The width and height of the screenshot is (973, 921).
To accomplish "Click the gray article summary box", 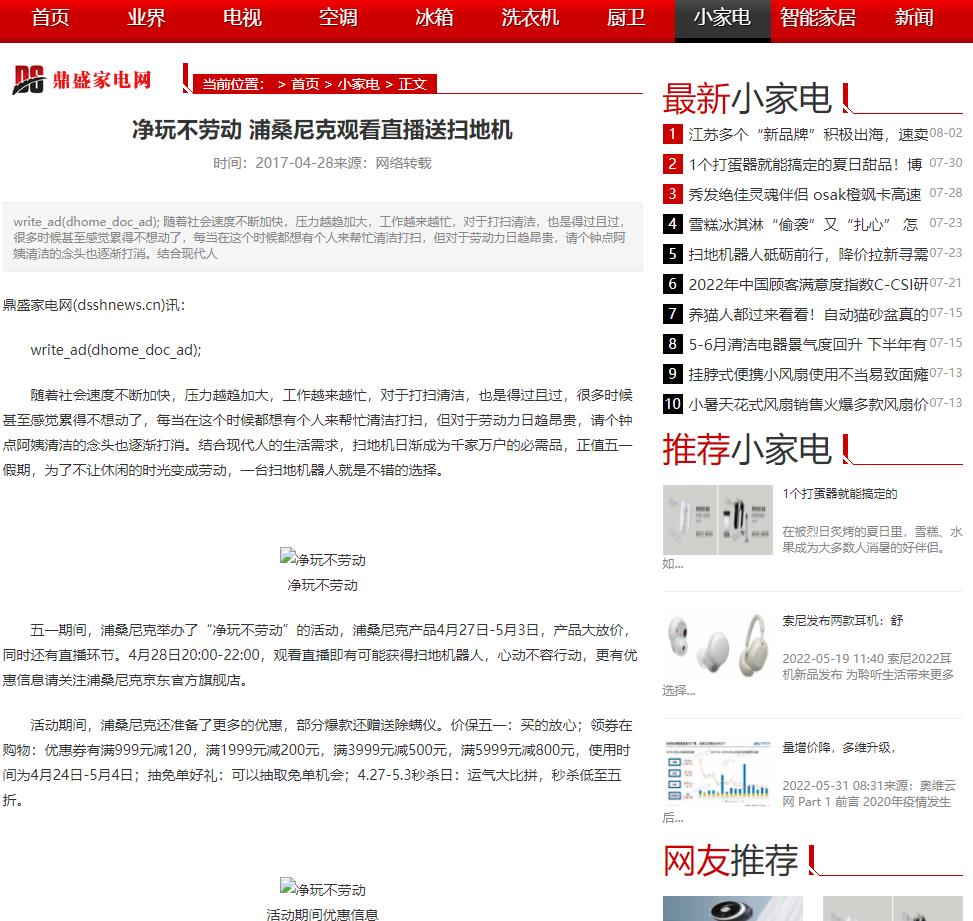I will tap(322, 237).
